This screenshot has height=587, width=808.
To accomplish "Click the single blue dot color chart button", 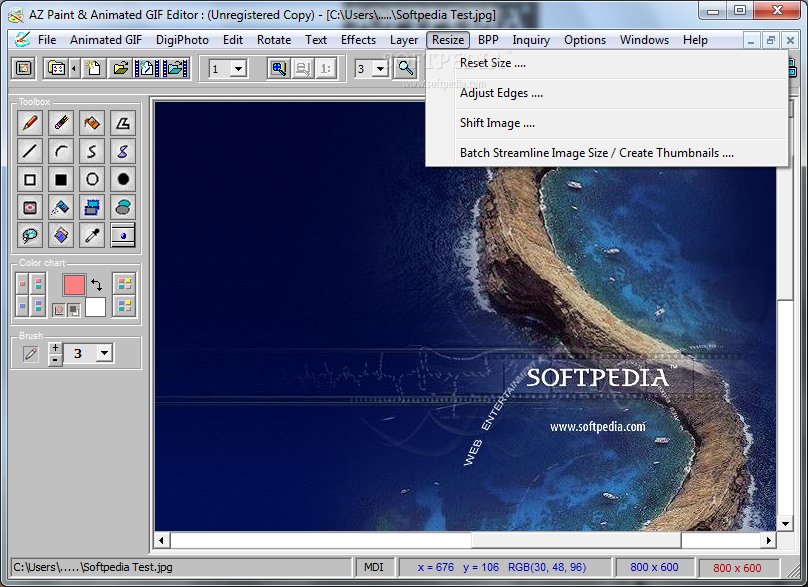I will pos(22,306).
